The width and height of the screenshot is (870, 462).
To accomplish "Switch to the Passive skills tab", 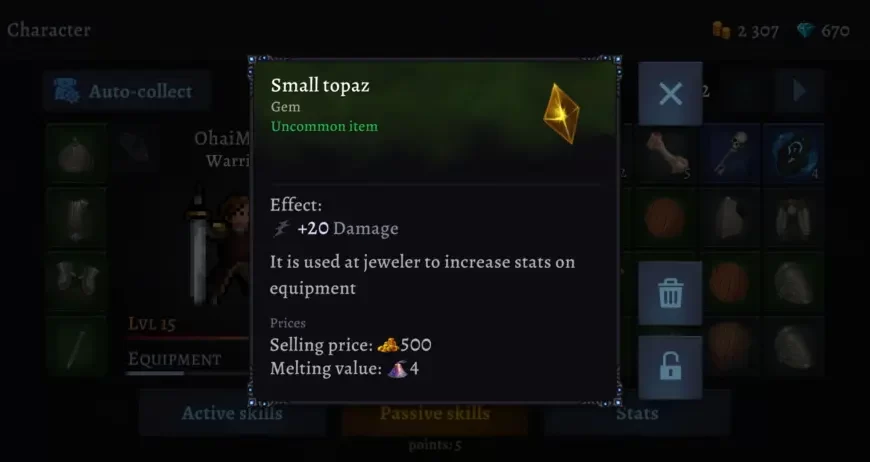I will point(435,413).
